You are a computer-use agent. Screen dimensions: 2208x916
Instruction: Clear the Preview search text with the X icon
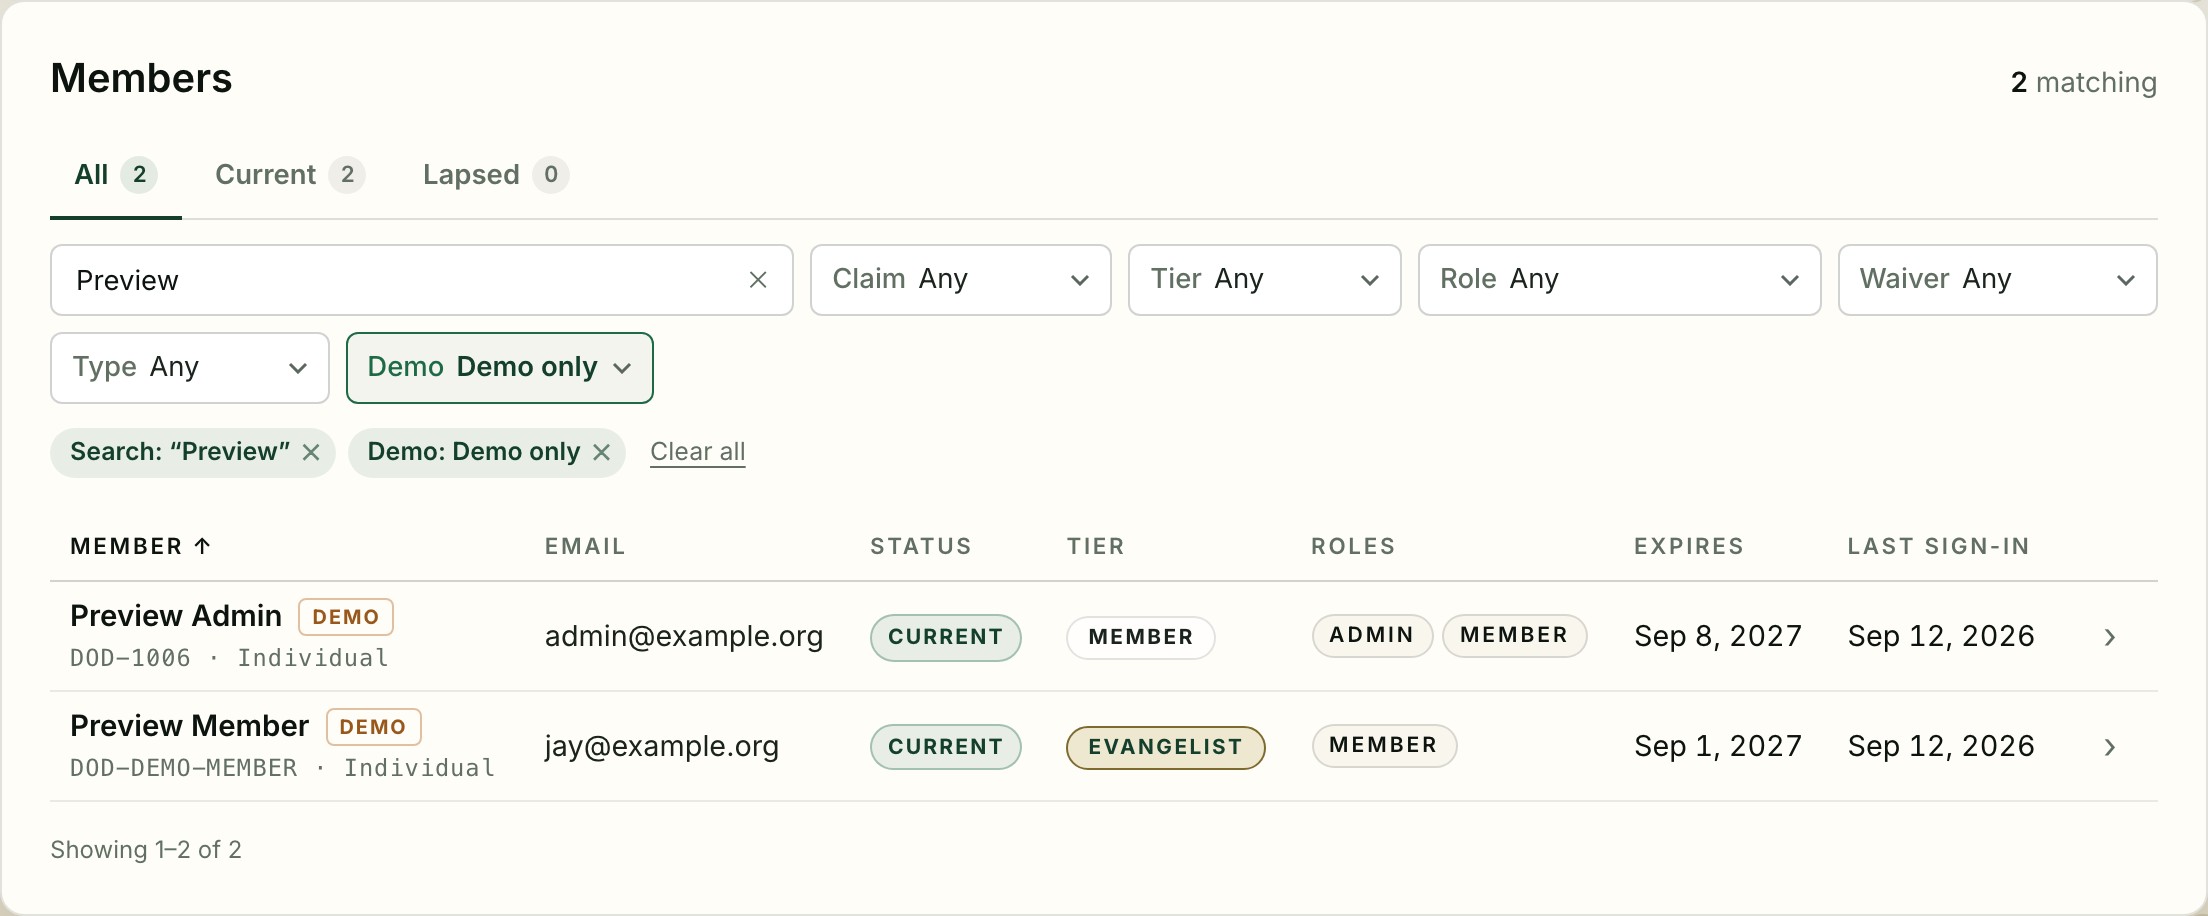pos(758,280)
